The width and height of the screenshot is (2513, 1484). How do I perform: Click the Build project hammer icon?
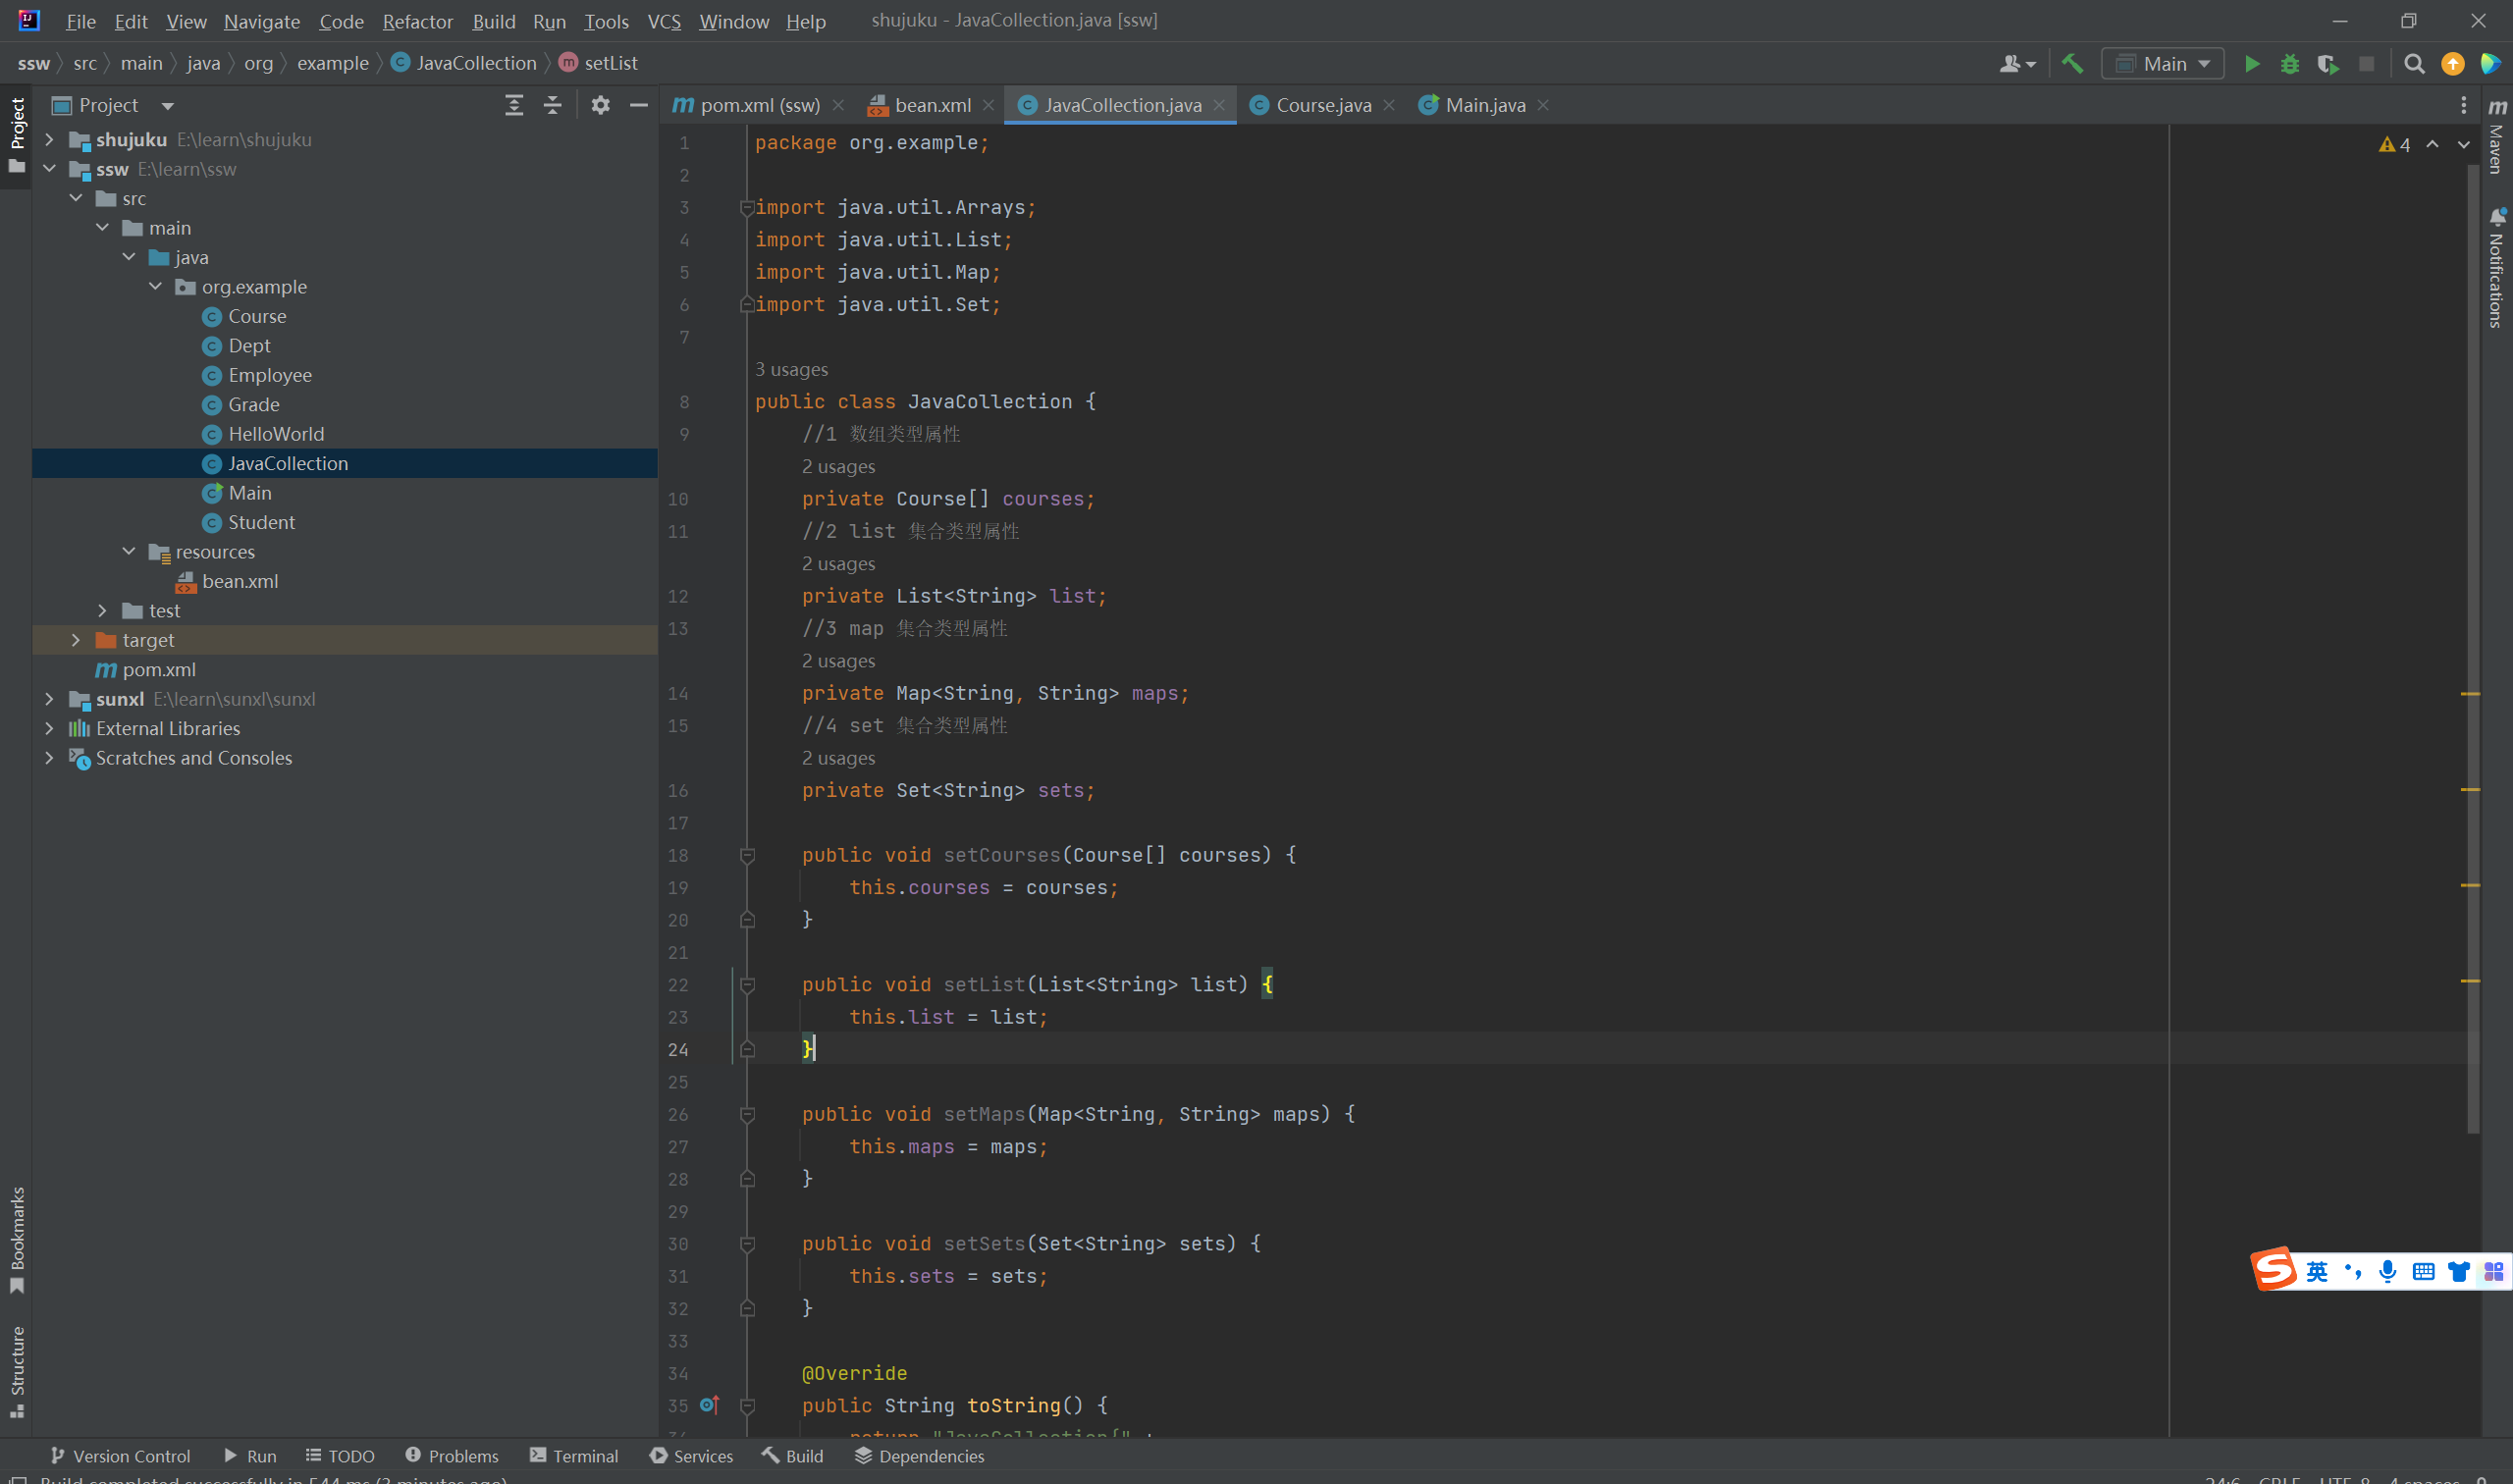[2072, 64]
